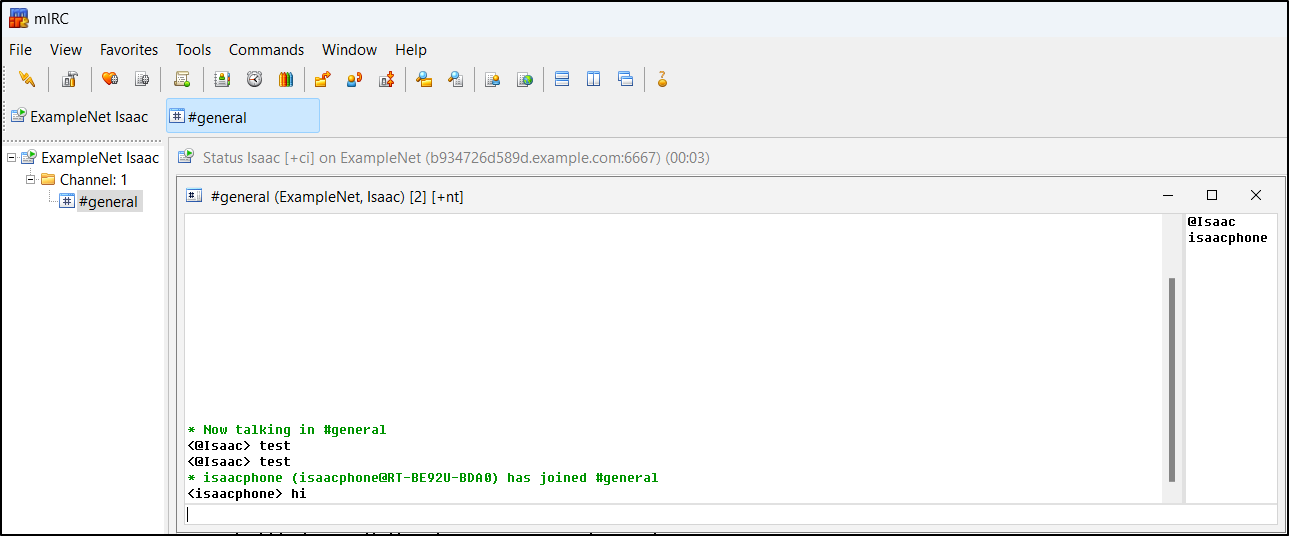Select #general in the tree sidebar
The image size is (1289, 536).
[107, 202]
